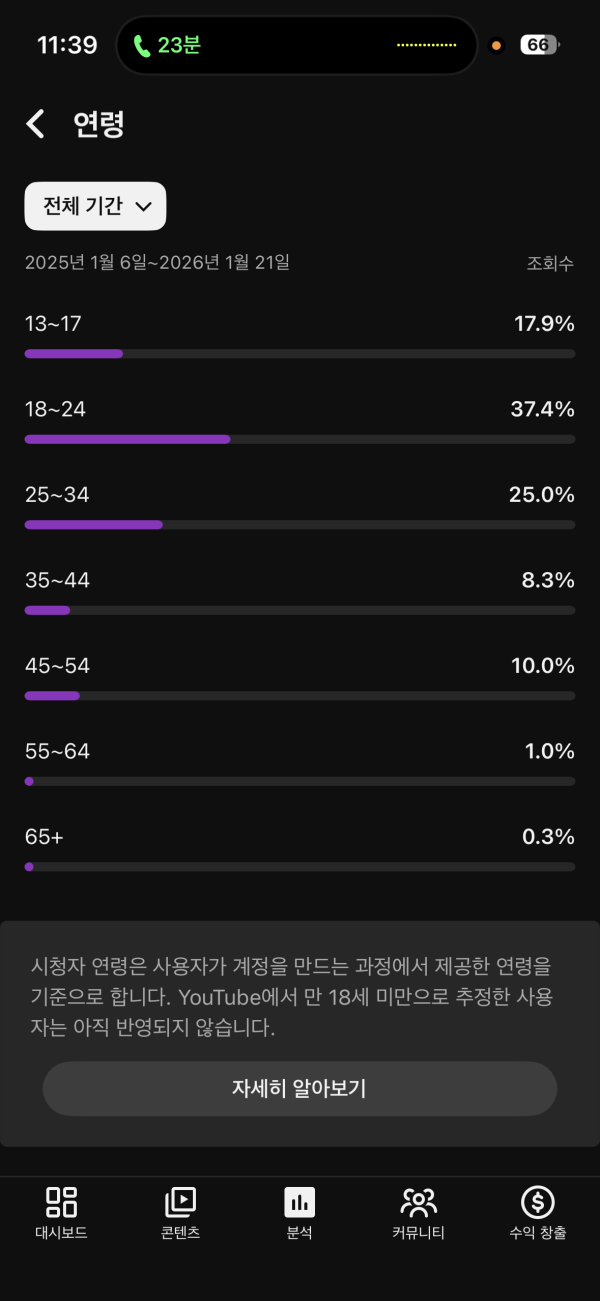Image resolution: width=600 pixels, height=1301 pixels.
Task: Open the 콘텐츠 content icon
Action: pyautogui.click(x=180, y=1201)
